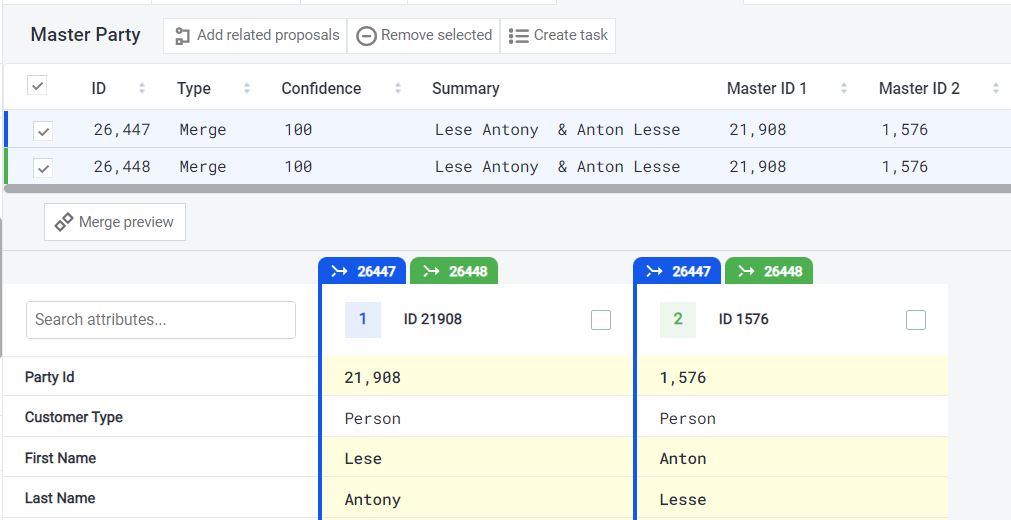Click the horizontal scrollbar below the table
Viewport: 1011px width, 520px height.
coord(500,188)
